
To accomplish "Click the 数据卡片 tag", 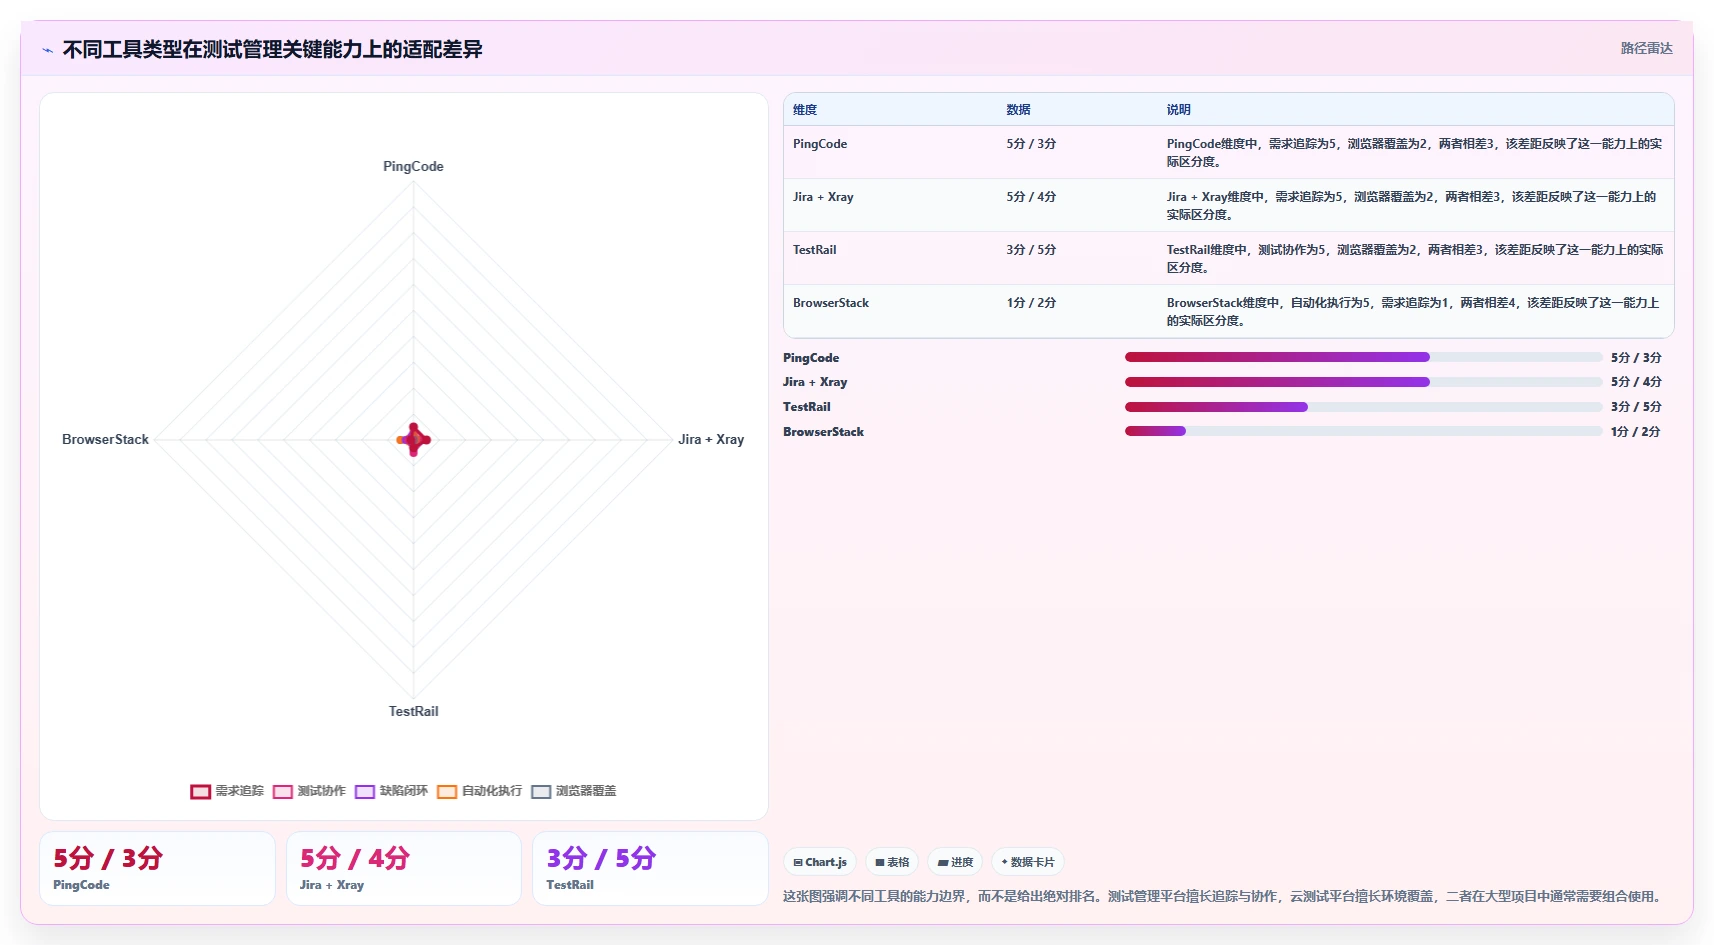I will 1028,862.
